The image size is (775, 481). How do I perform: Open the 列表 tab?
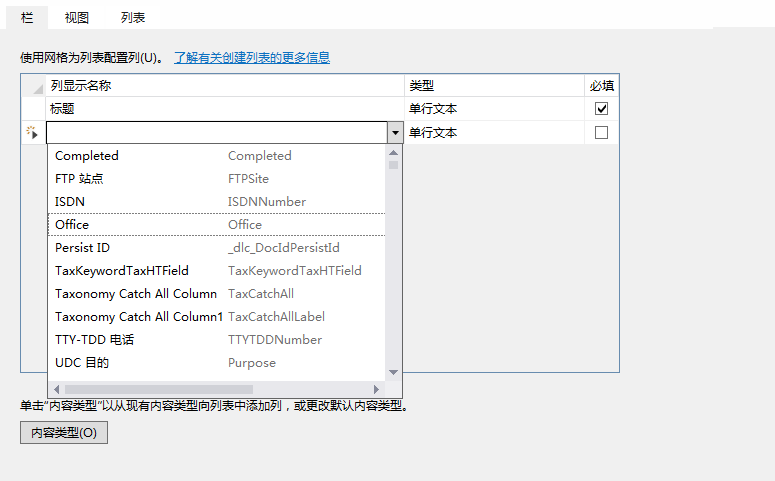click(x=132, y=18)
